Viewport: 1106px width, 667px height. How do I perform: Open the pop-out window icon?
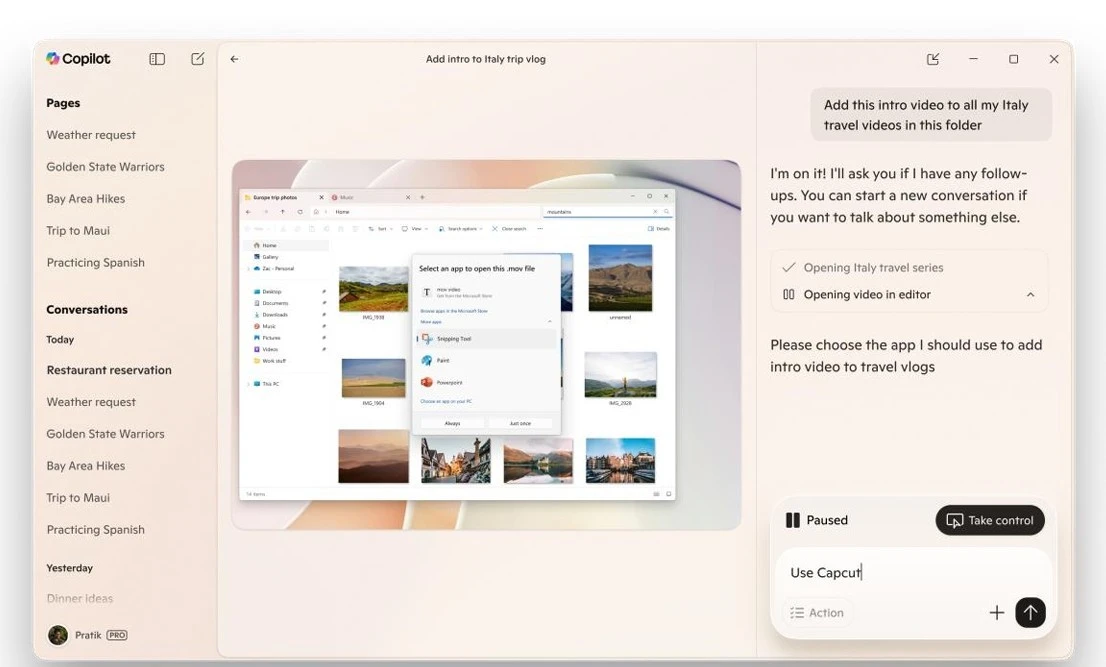[933, 59]
